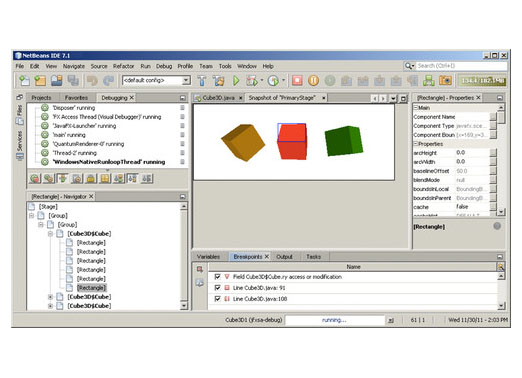The image size is (522, 378).
Task: Click the Build Project hammer icon
Action: pos(202,81)
